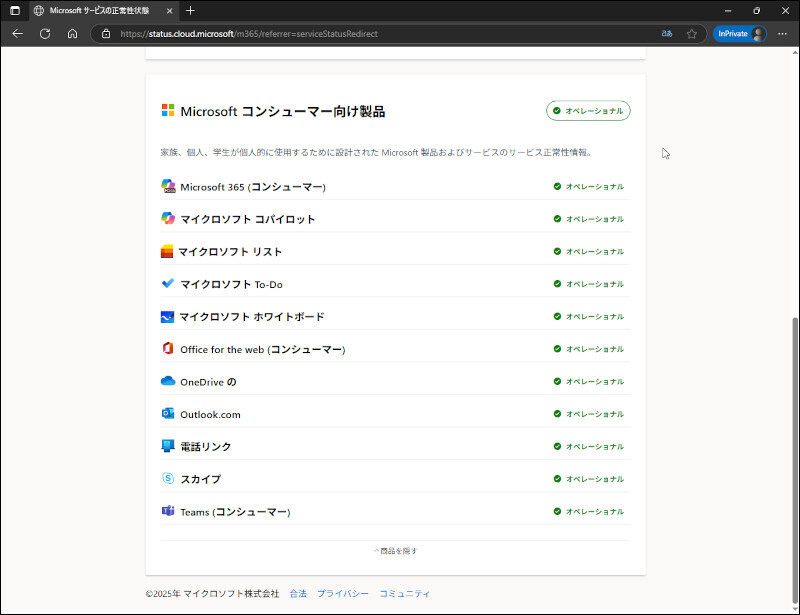800x615 pixels.
Task: Click the スカイプ label
Action: pos(201,479)
